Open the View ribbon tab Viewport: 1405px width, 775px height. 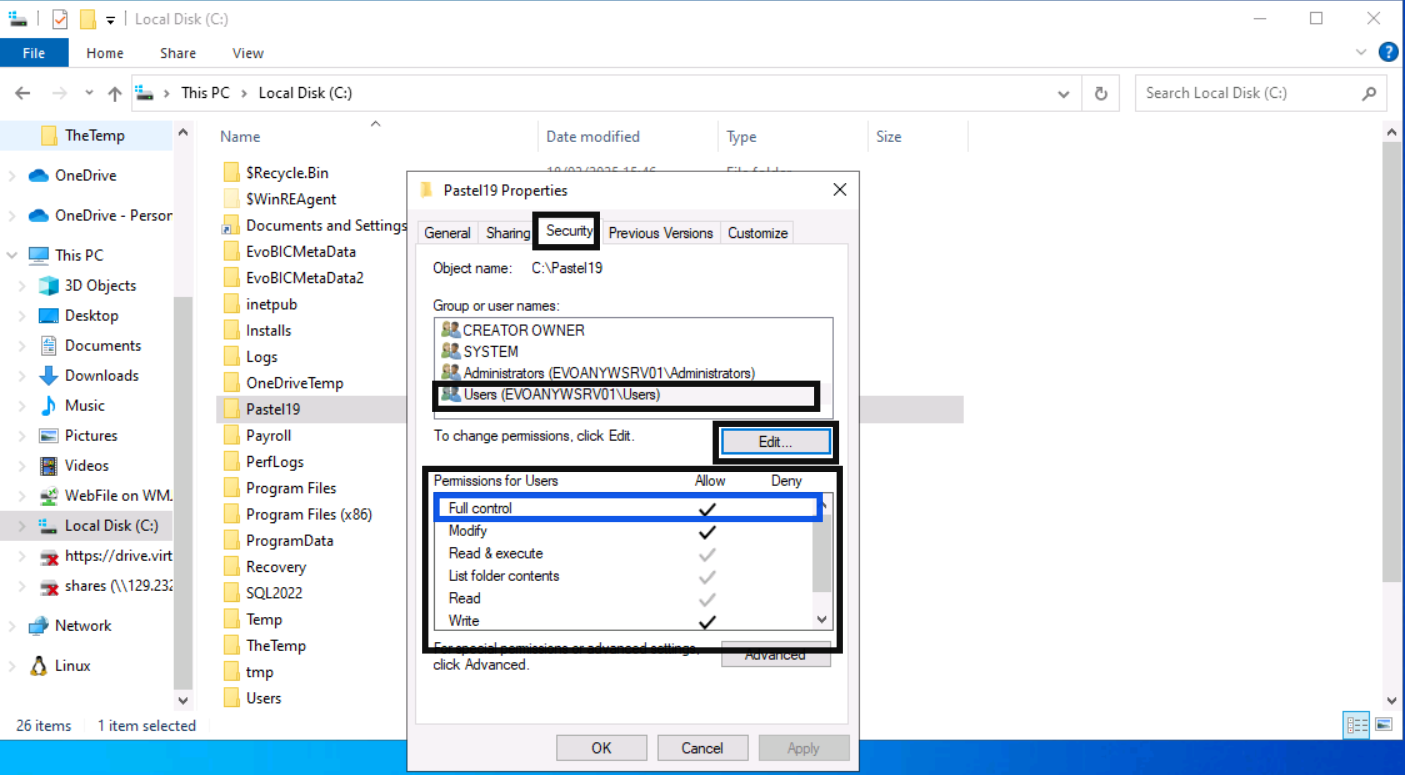[248, 53]
